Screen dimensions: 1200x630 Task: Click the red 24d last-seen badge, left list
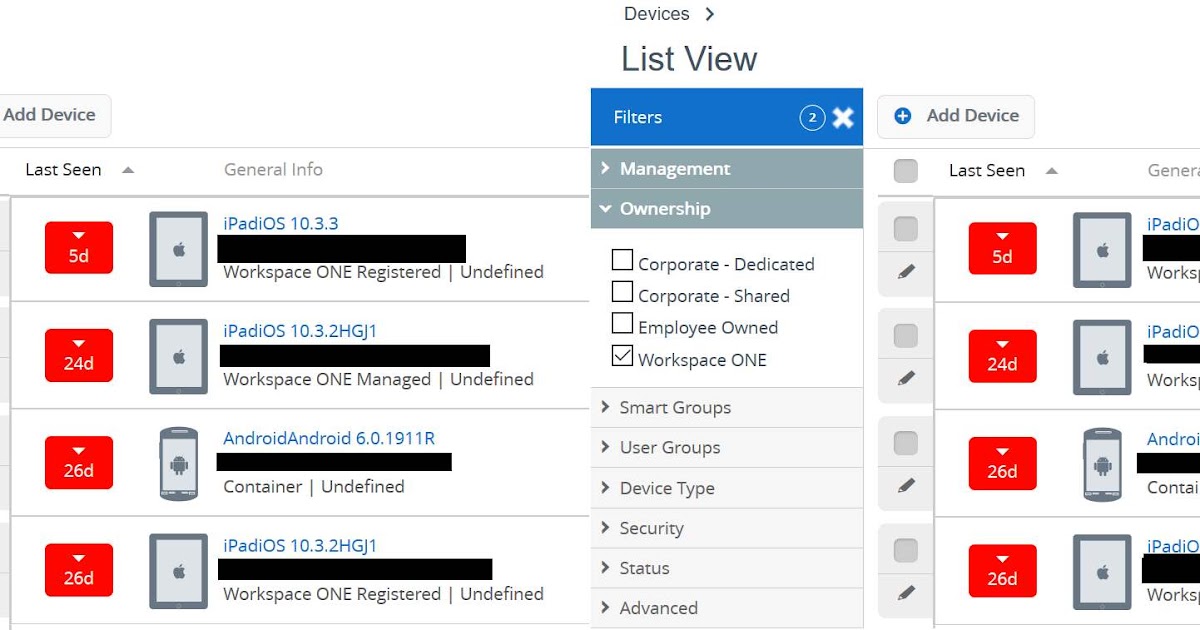pyautogui.click(x=79, y=355)
